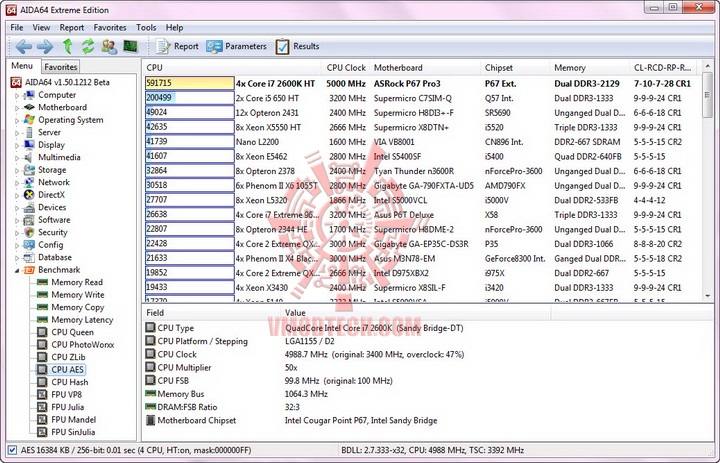Image resolution: width=720 pixels, height=463 pixels.
Task: Click the Memory Bus field row
Action: pos(348,394)
